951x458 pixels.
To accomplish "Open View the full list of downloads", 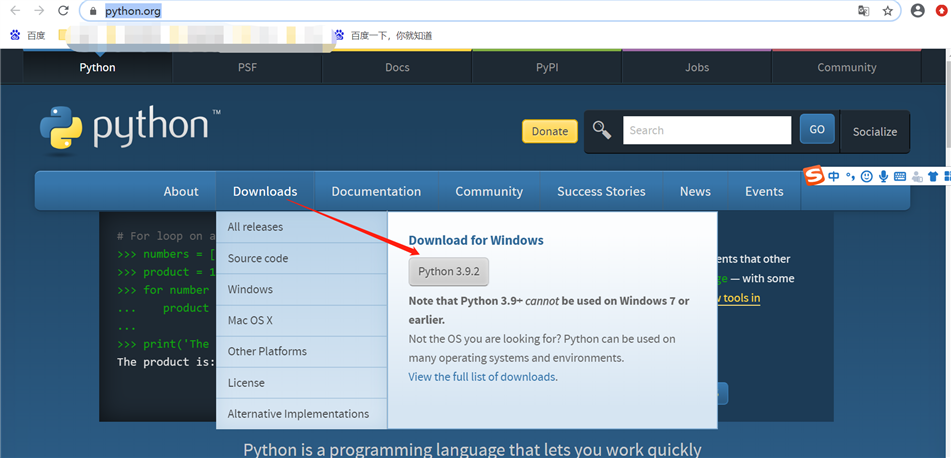I will (483, 377).
